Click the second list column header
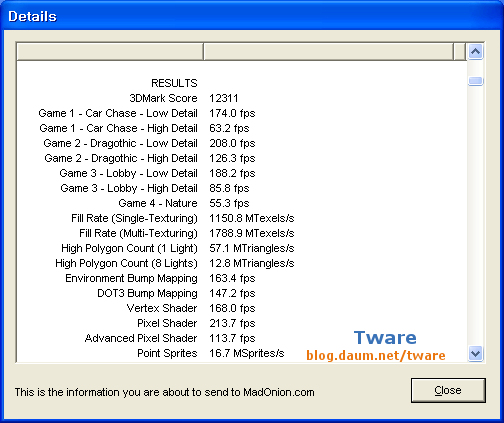Image resolution: width=504 pixels, height=423 pixels. (329, 52)
